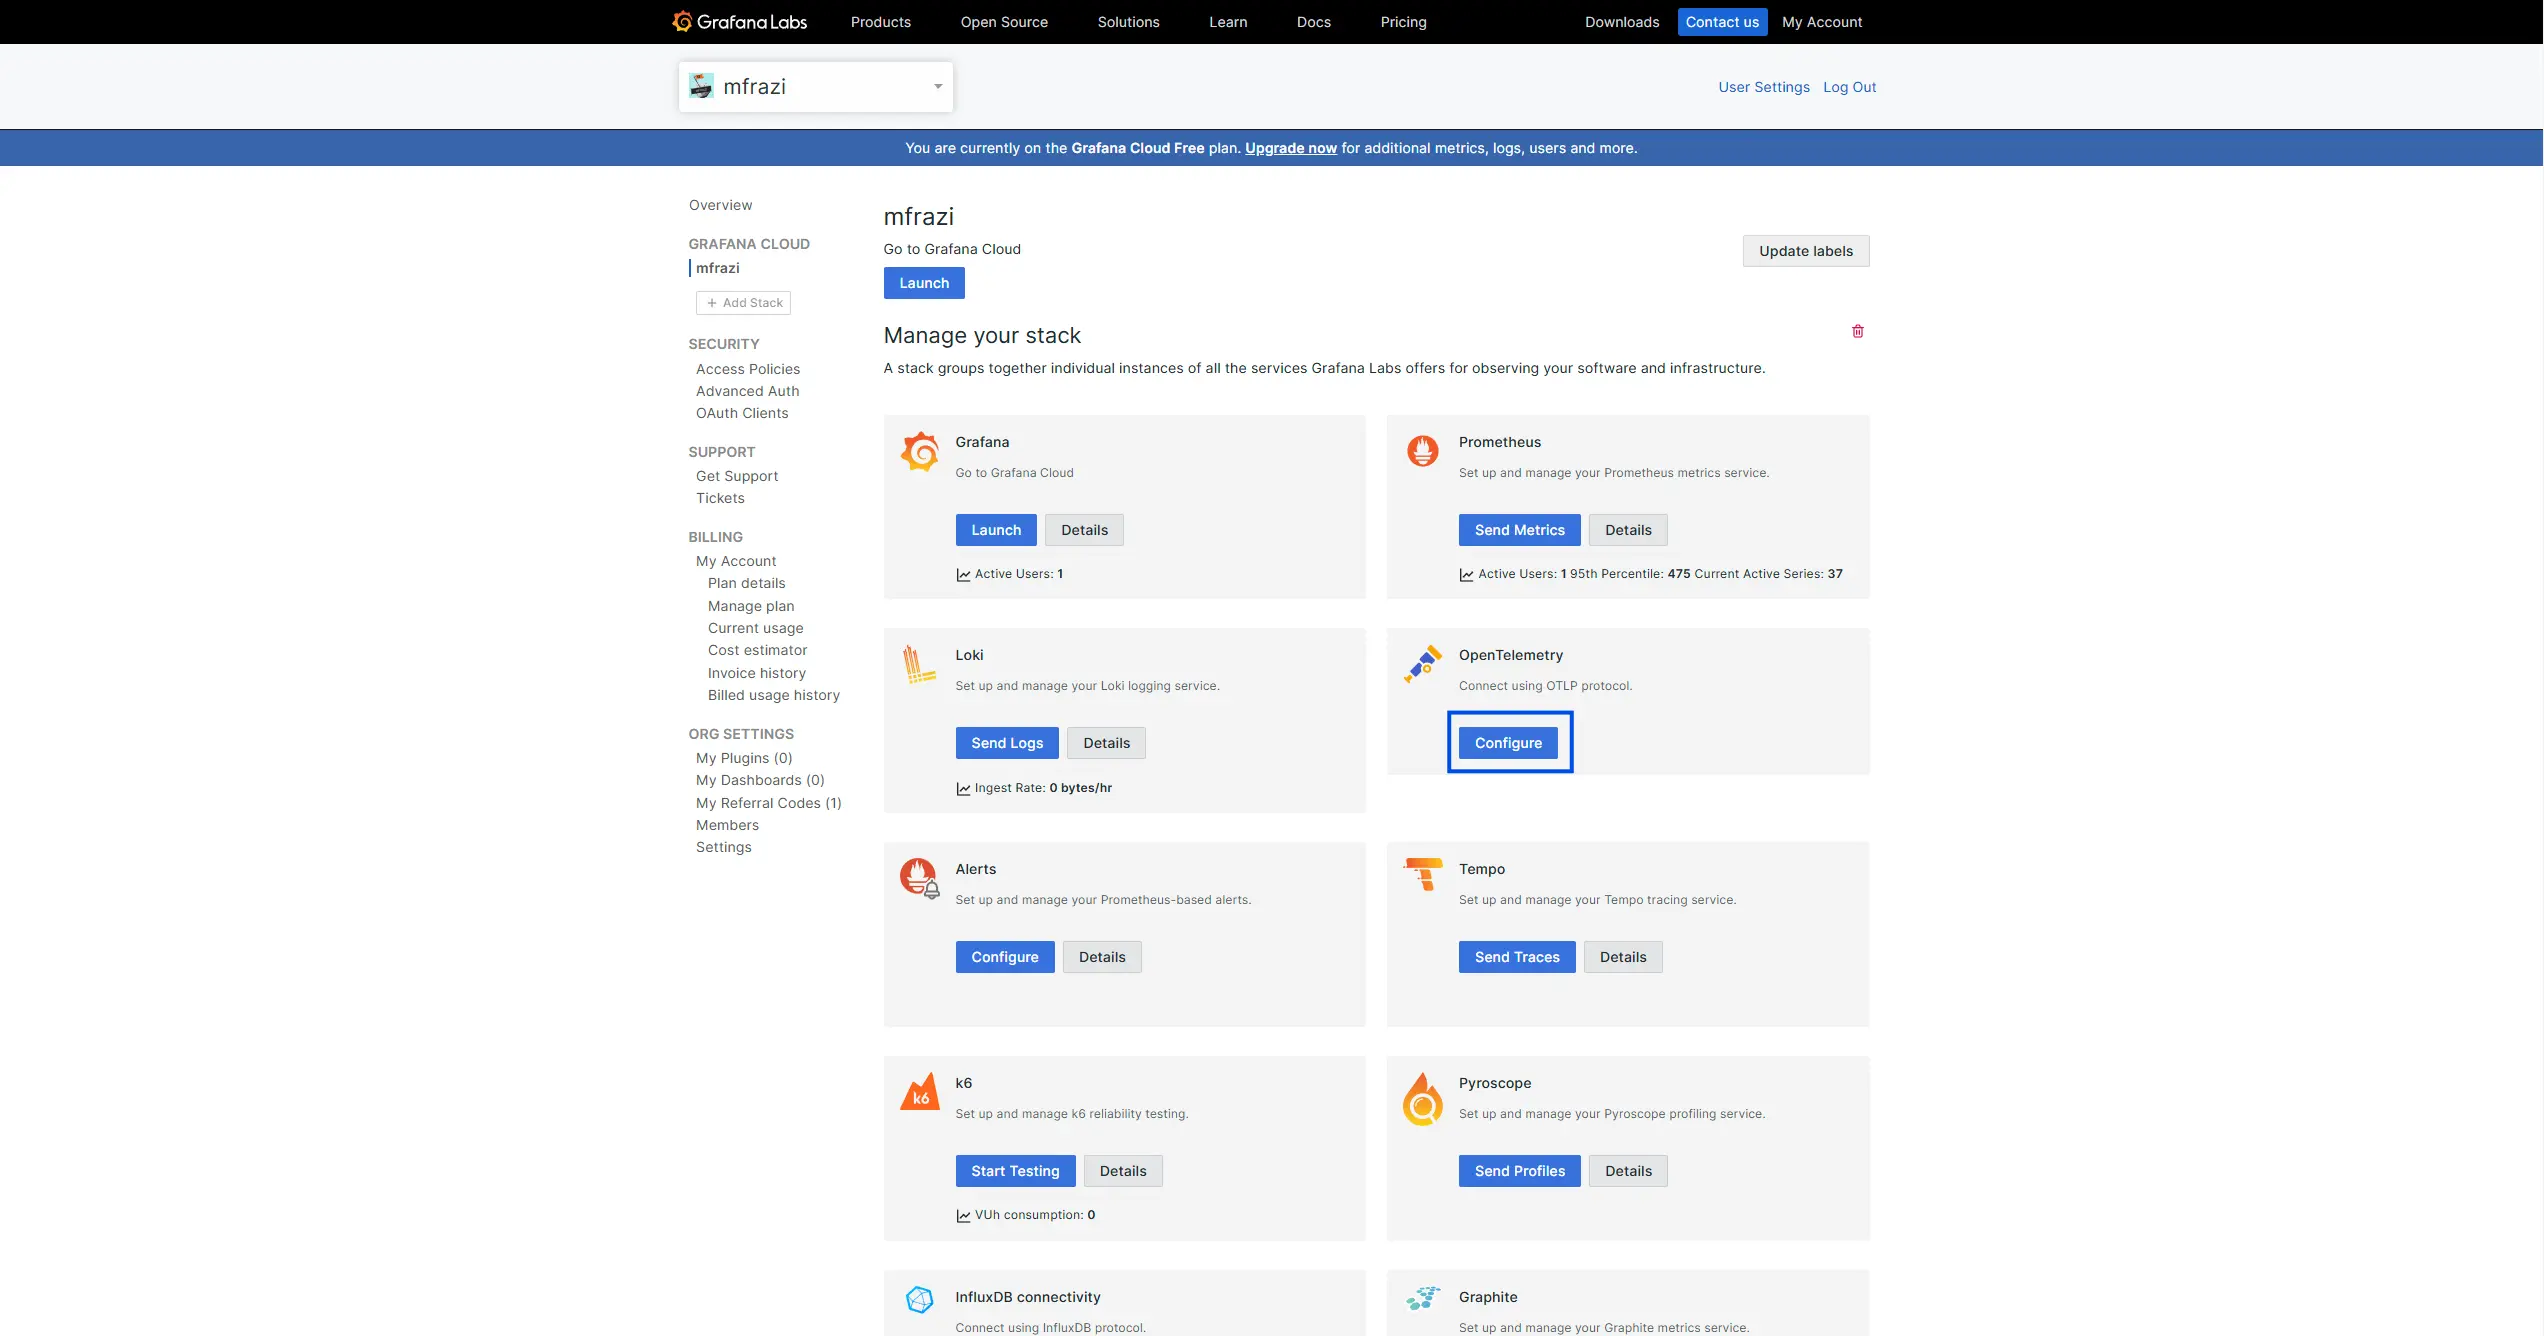This screenshot has width=2544, height=1336.
Task: Click the Loki Ingest Rate chart icon
Action: 963,788
